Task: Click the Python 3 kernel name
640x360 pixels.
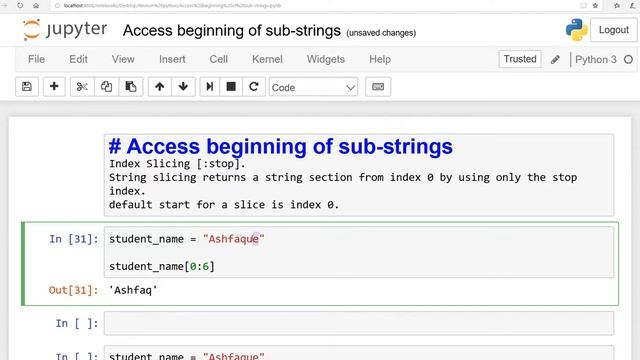Action: [x=596, y=60]
